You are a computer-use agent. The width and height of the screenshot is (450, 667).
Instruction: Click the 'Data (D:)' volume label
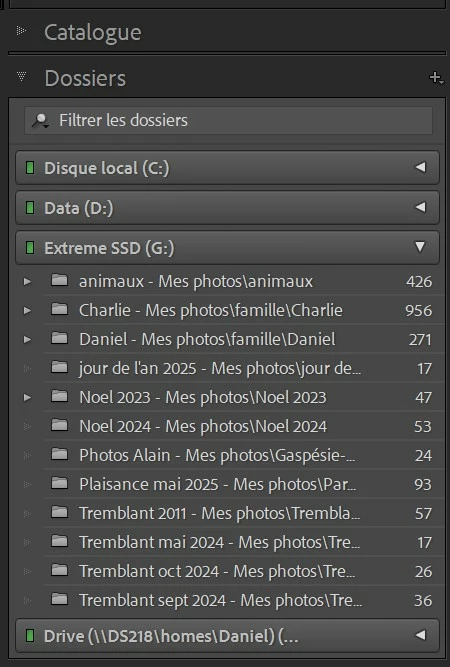coord(79,208)
